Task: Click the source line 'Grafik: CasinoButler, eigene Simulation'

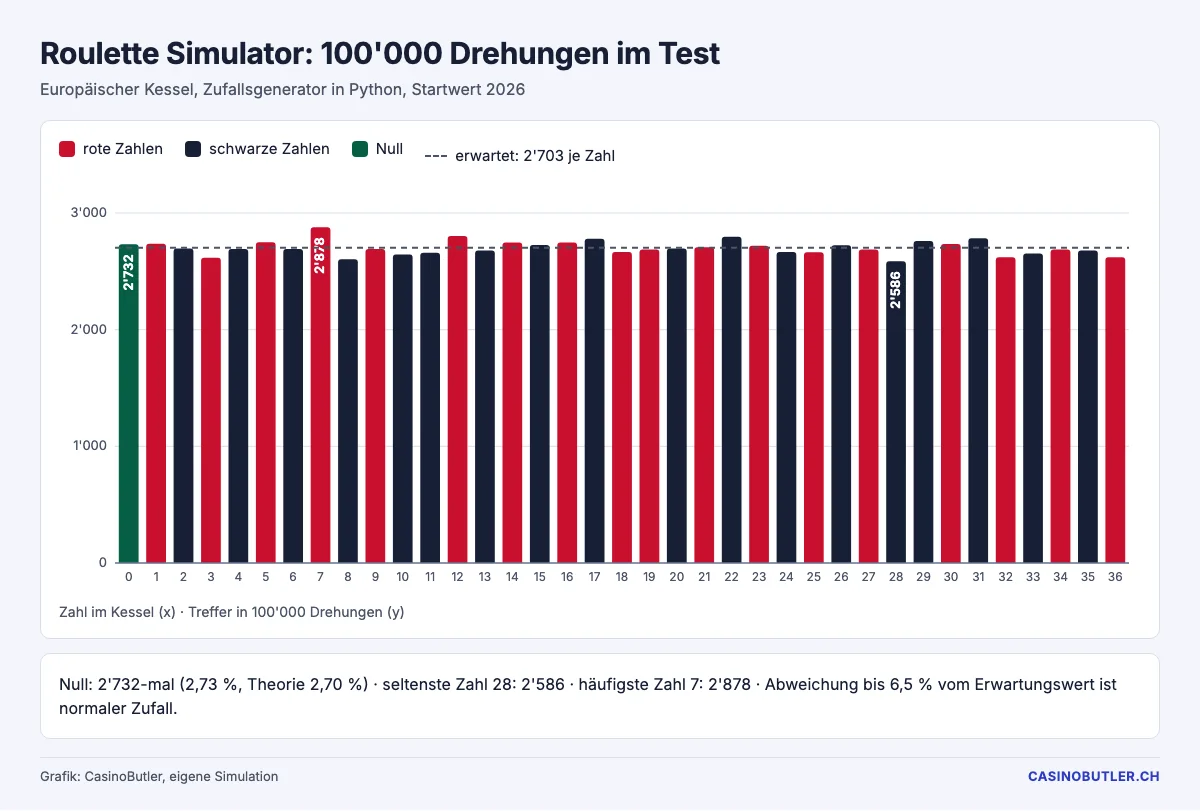Action: pos(159,776)
